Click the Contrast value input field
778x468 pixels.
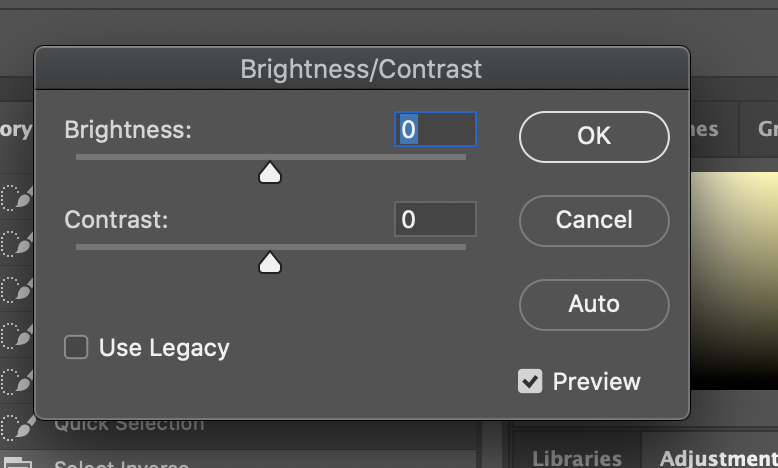click(435, 219)
